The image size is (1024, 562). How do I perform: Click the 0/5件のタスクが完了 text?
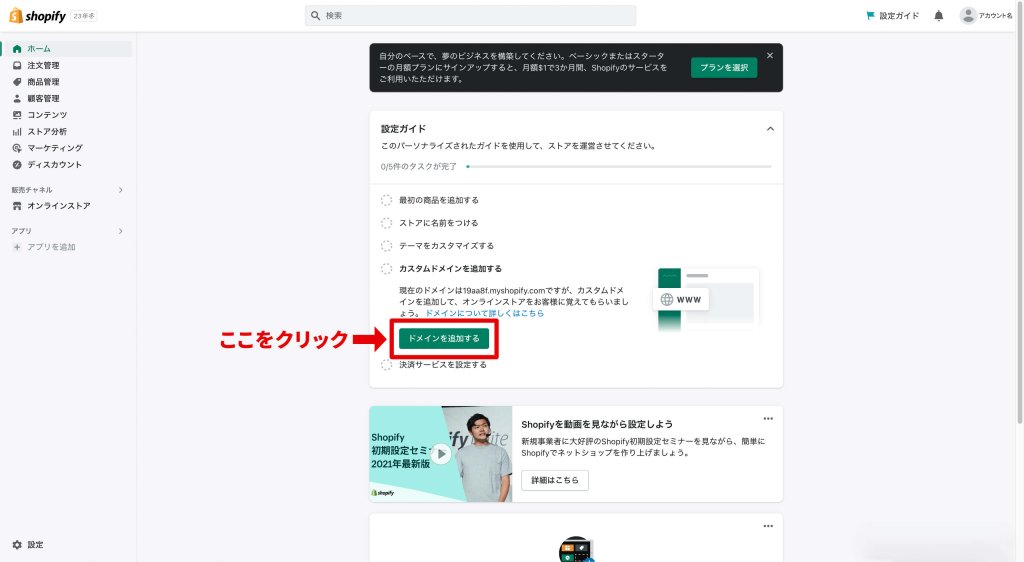pyautogui.click(x=419, y=166)
